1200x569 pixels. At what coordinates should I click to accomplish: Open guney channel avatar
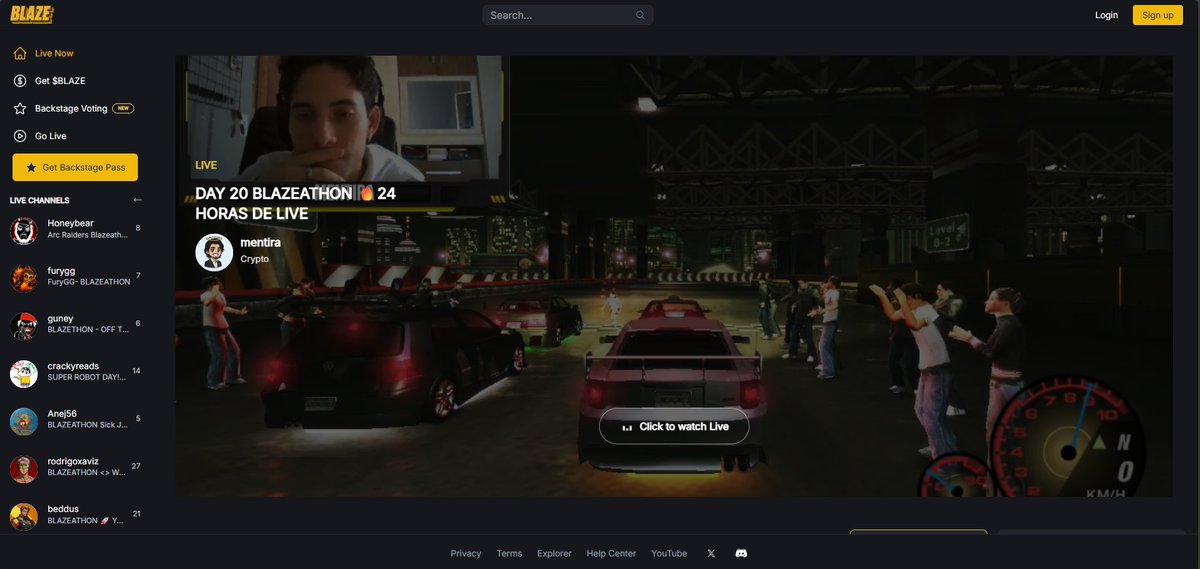pos(24,326)
